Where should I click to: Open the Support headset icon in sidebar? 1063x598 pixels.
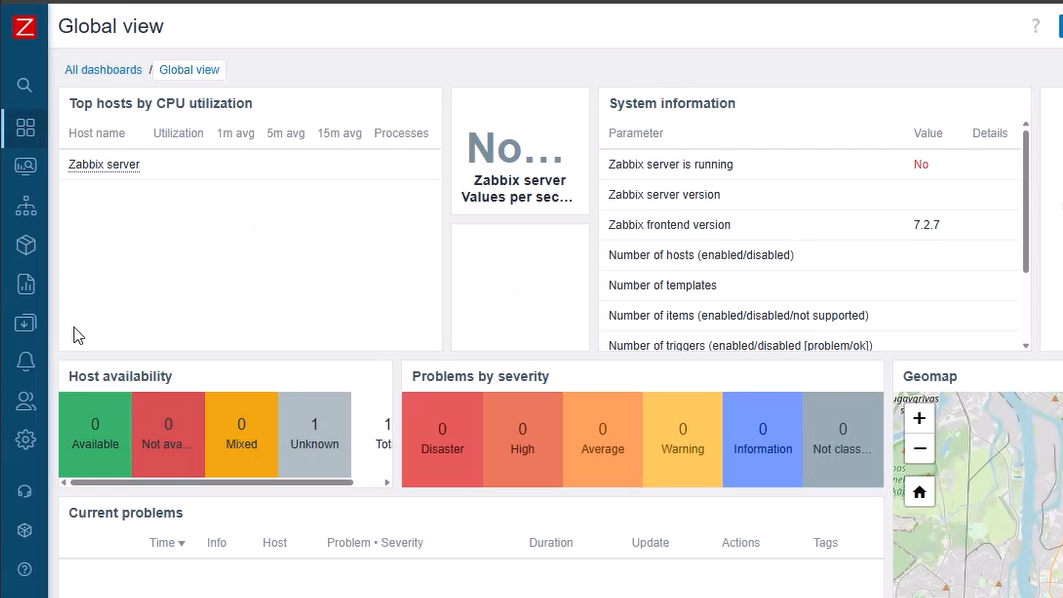point(24,491)
